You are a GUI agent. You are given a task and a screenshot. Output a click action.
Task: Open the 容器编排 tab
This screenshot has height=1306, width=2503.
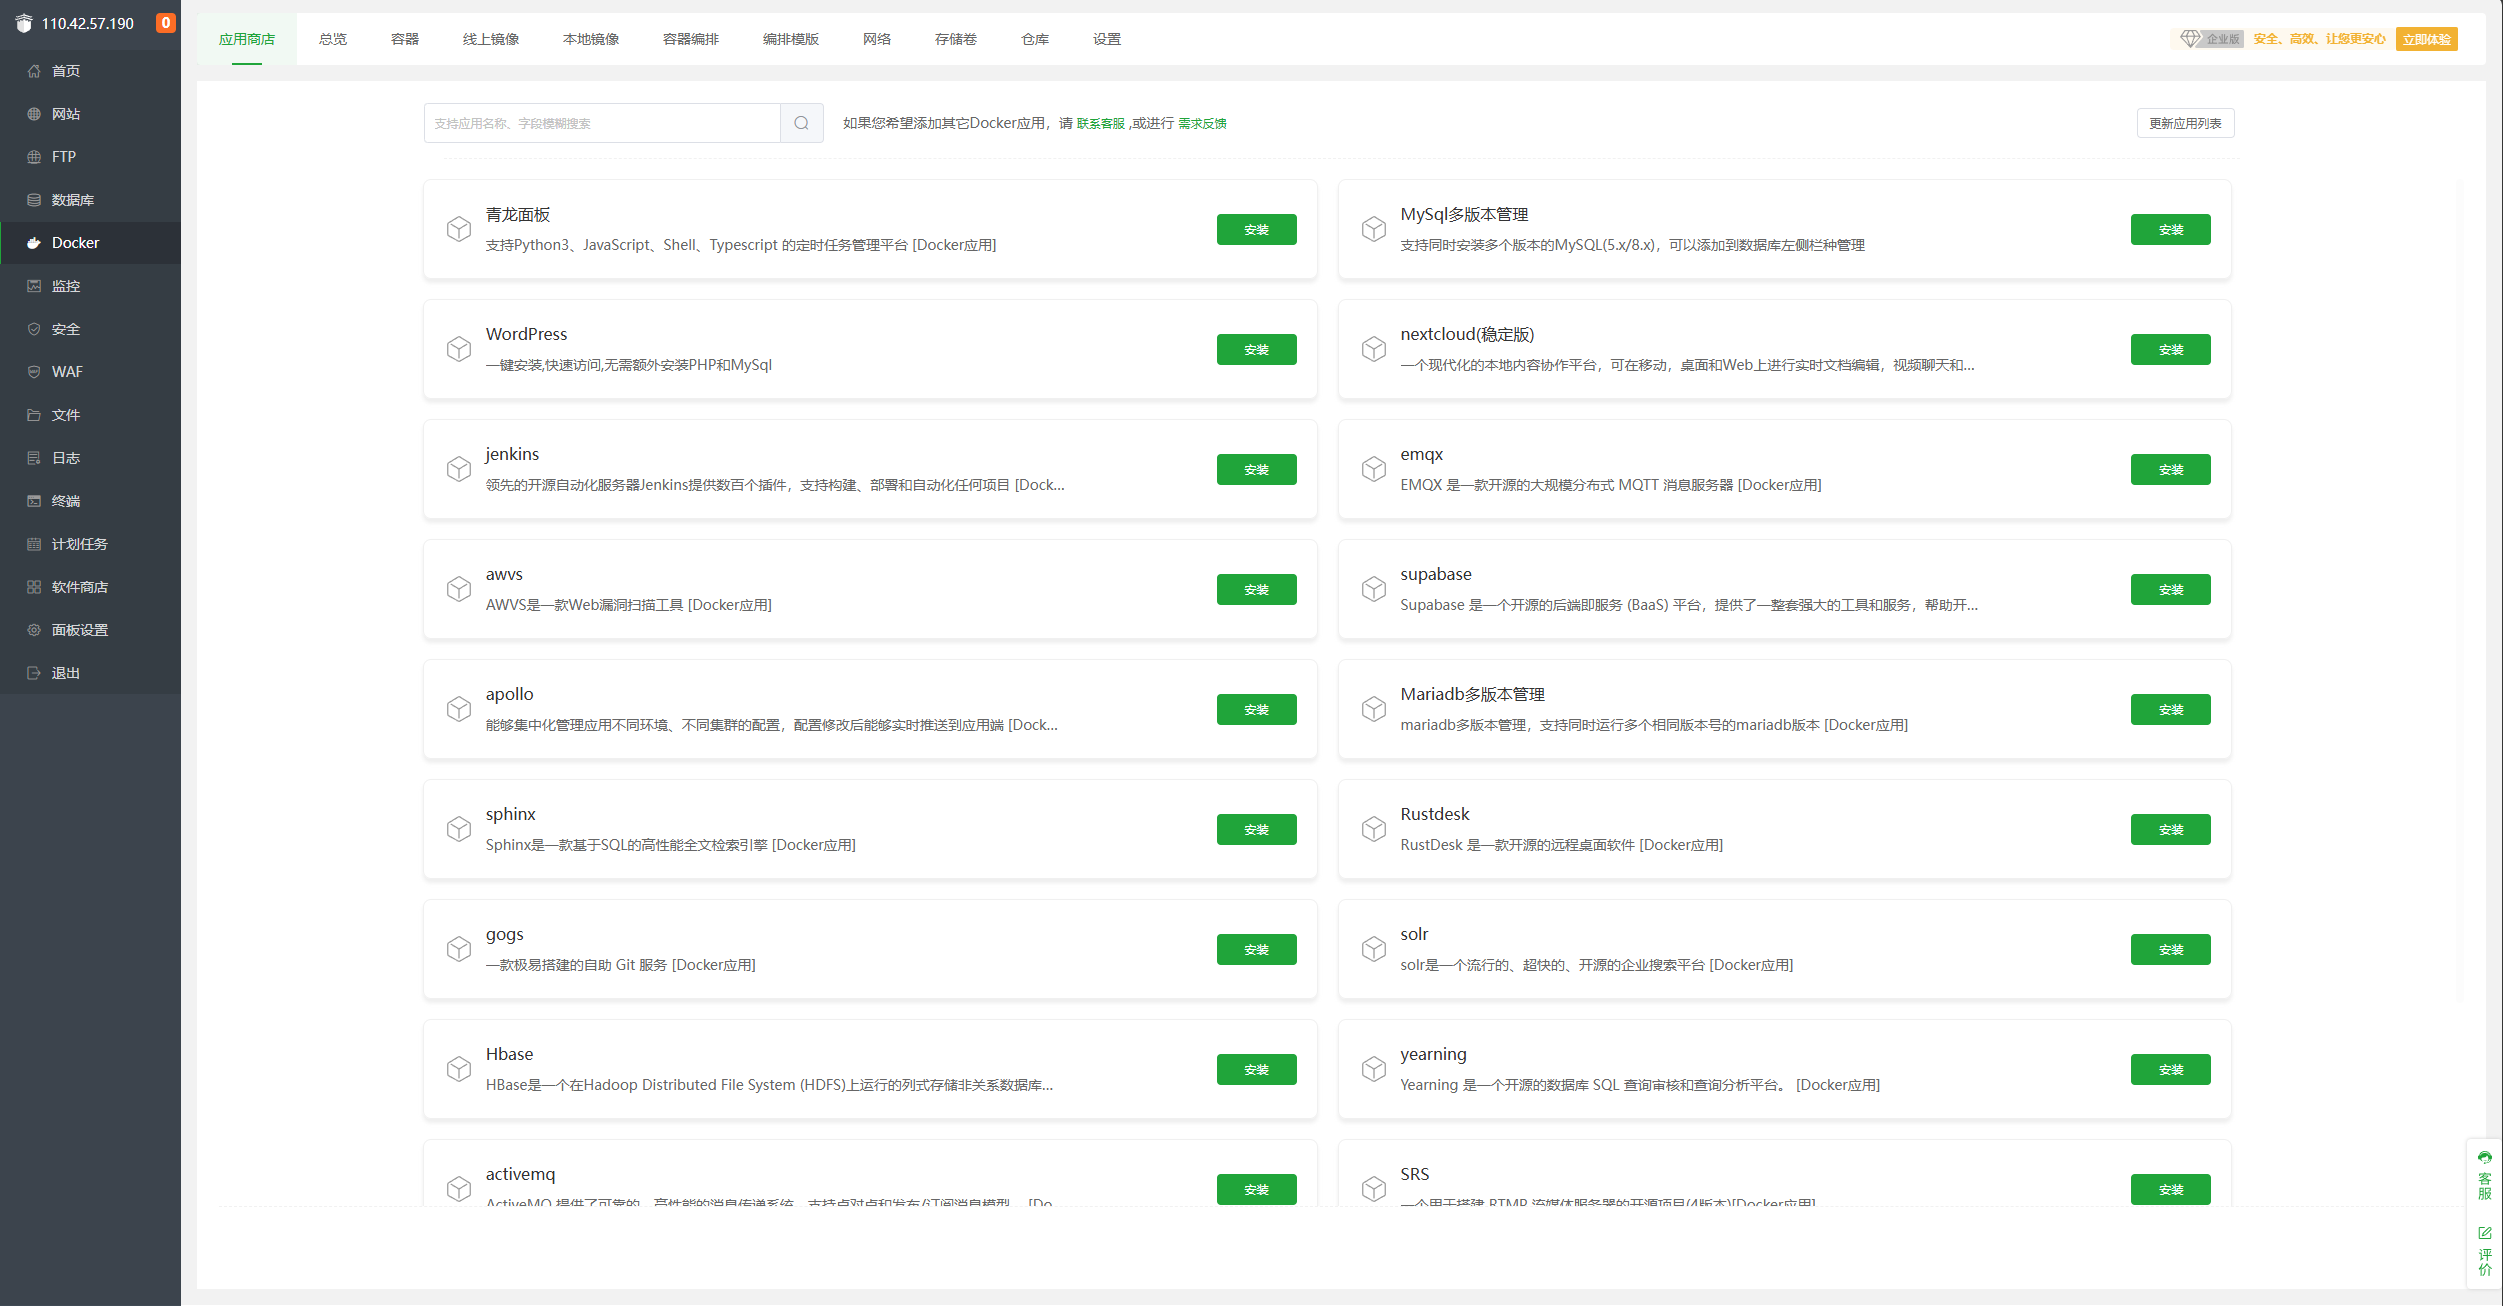coord(691,39)
